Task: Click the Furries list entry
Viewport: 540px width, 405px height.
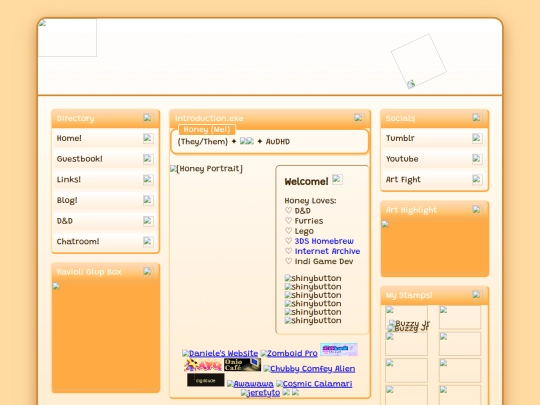Action: [x=309, y=221]
